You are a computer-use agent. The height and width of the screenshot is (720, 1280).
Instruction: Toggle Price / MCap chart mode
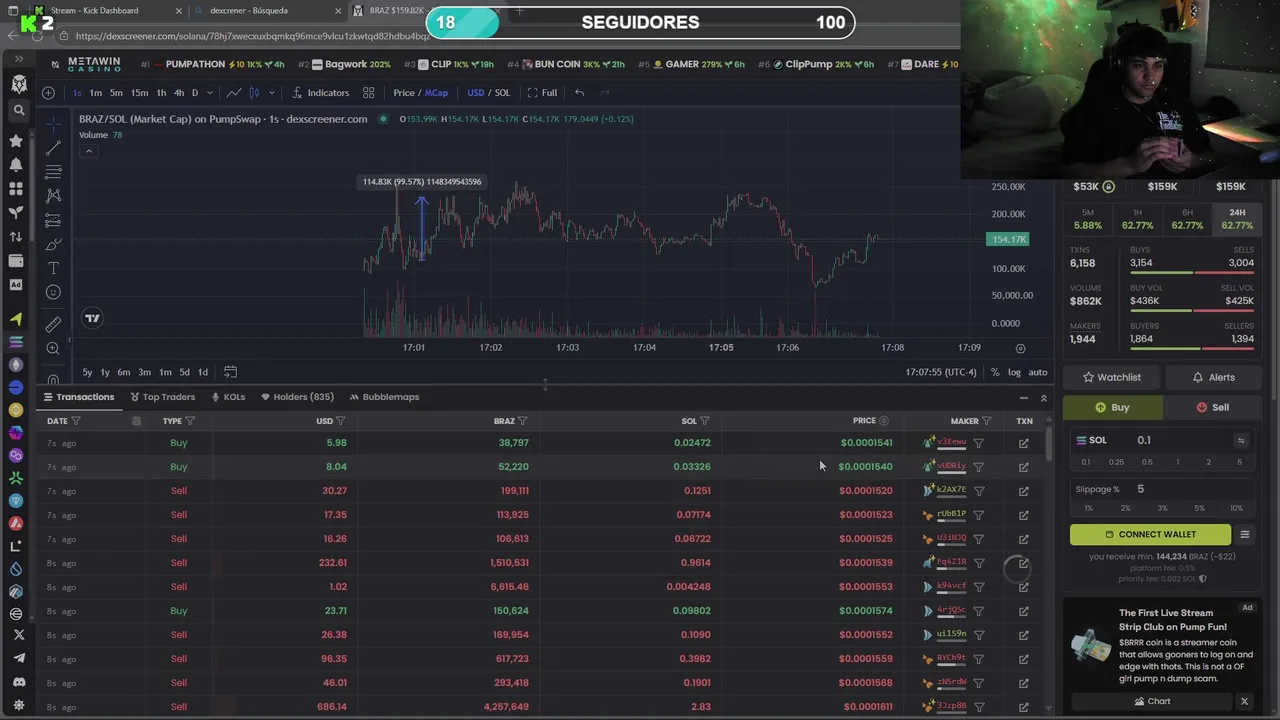[x=420, y=93]
